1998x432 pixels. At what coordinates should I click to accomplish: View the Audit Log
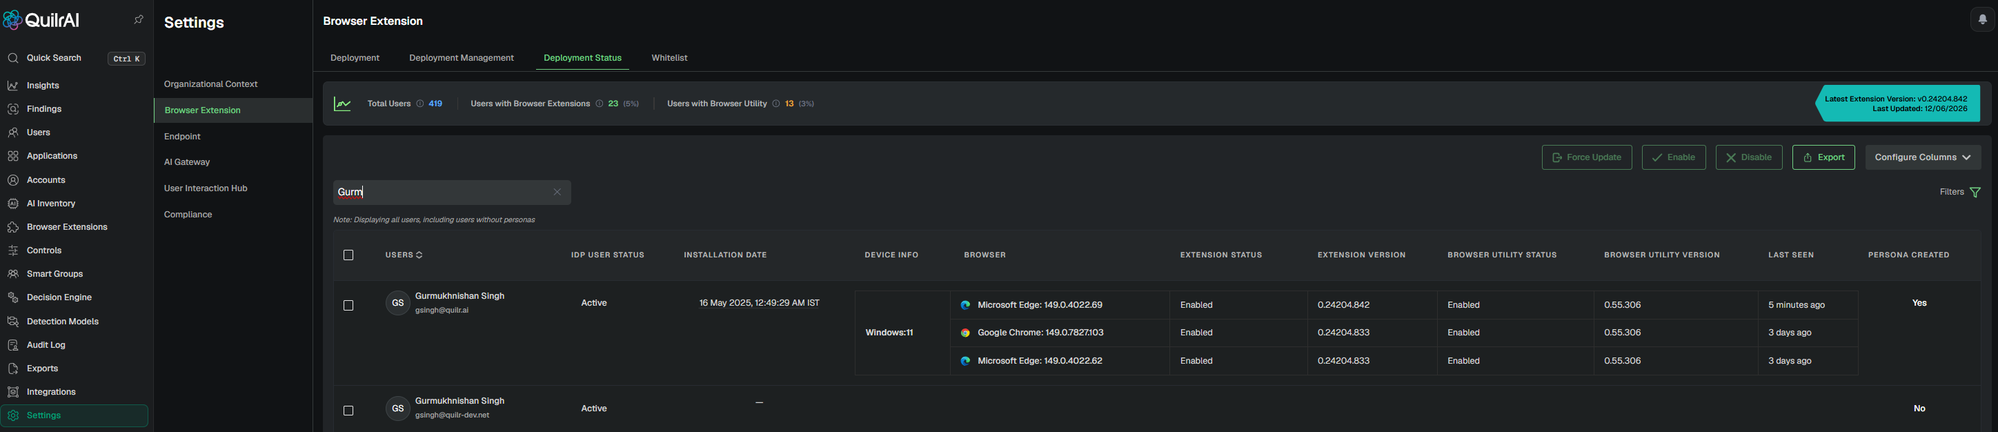pos(46,345)
